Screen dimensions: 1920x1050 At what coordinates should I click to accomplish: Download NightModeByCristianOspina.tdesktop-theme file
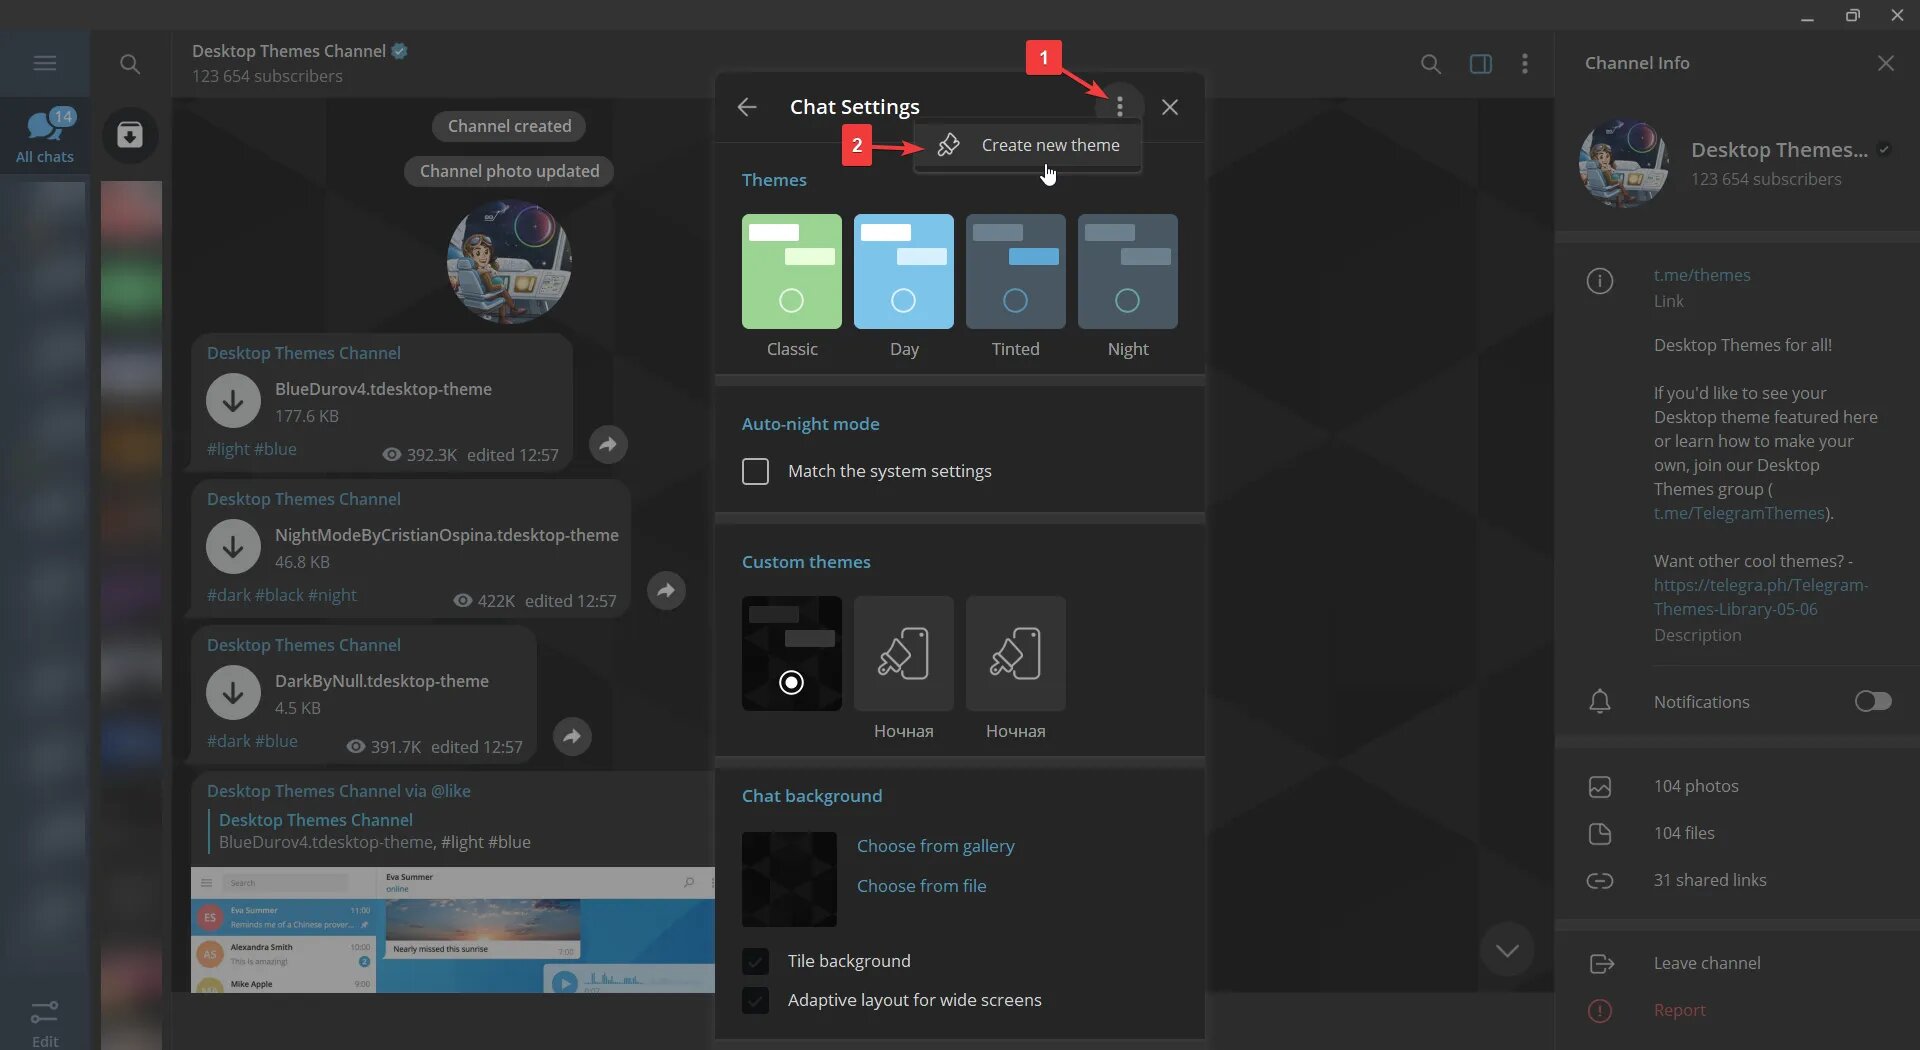pyautogui.click(x=233, y=546)
